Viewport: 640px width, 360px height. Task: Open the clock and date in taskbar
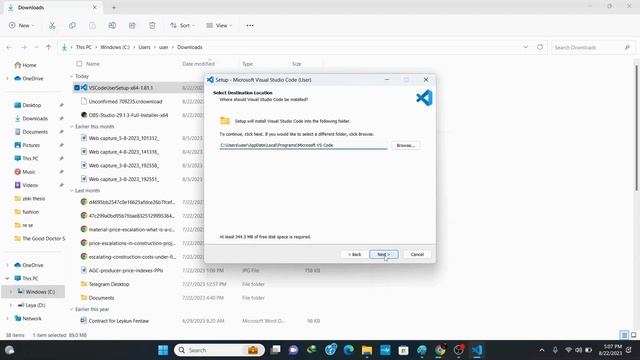pos(611,350)
